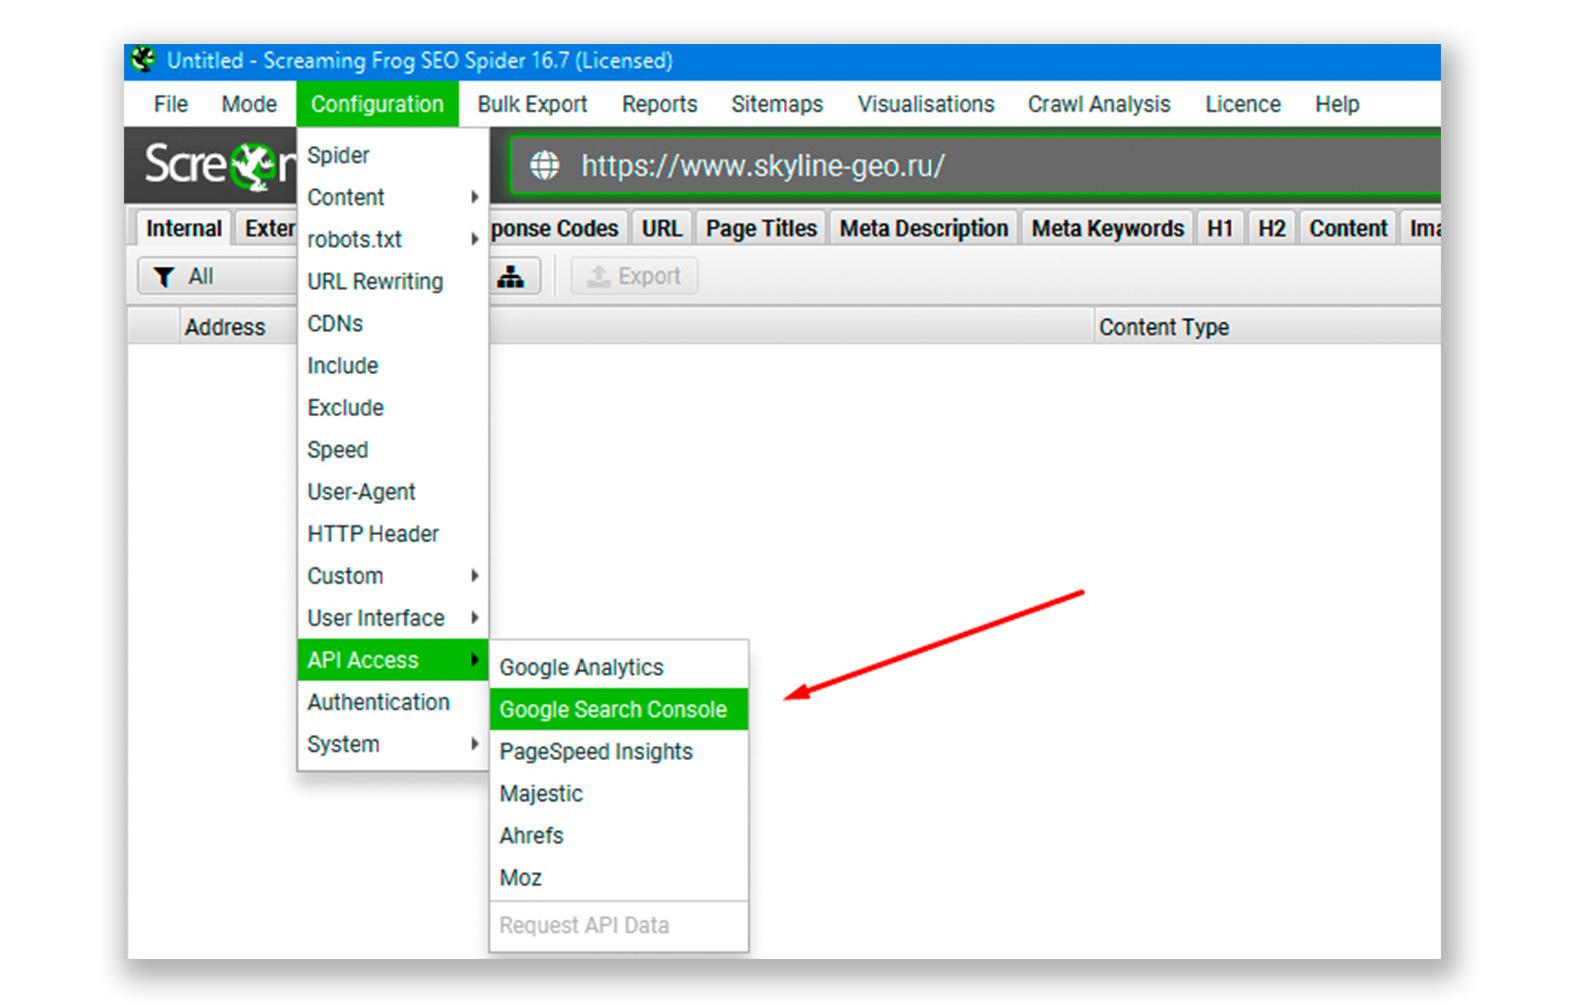Click the URL input field
Screen dimensions: 1571x1005
[975, 165]
